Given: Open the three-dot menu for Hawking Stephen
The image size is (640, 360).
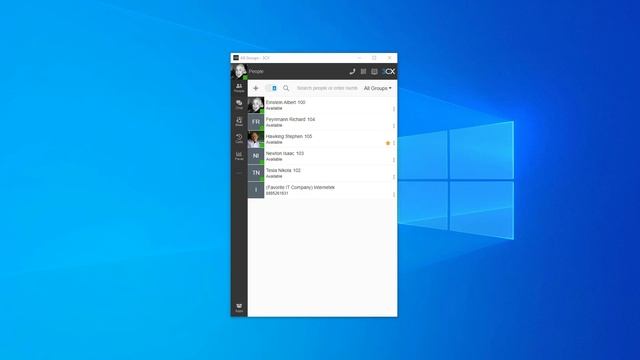Looking at the screenshot, I should click(394, 143).
